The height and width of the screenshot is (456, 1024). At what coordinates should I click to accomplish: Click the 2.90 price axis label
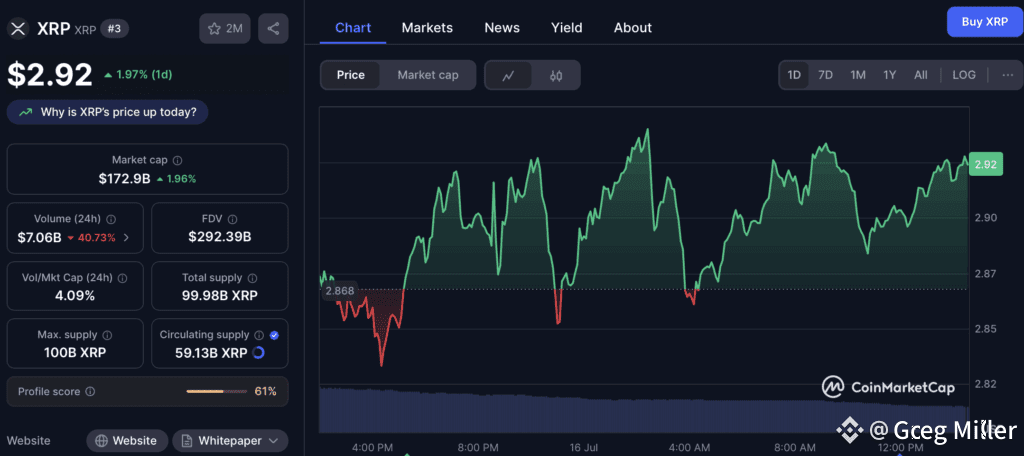985,218
